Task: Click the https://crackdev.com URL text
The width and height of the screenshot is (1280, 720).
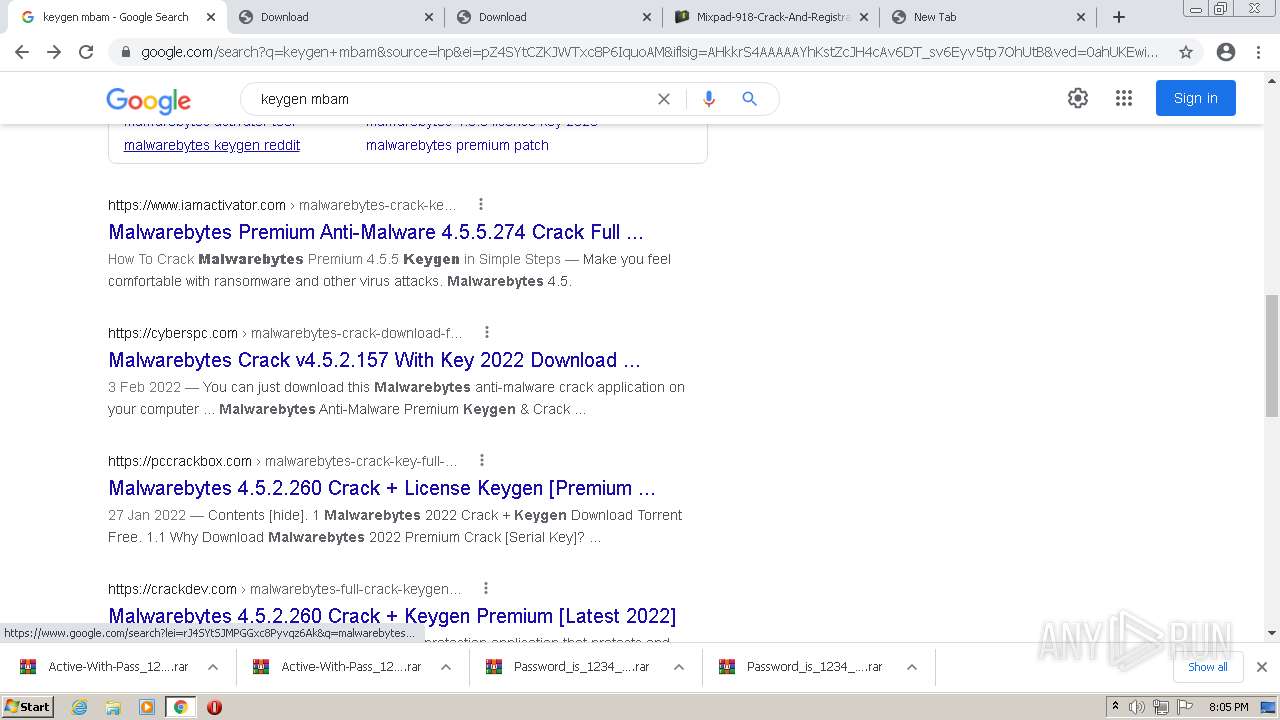Action: tap(172, 589)
